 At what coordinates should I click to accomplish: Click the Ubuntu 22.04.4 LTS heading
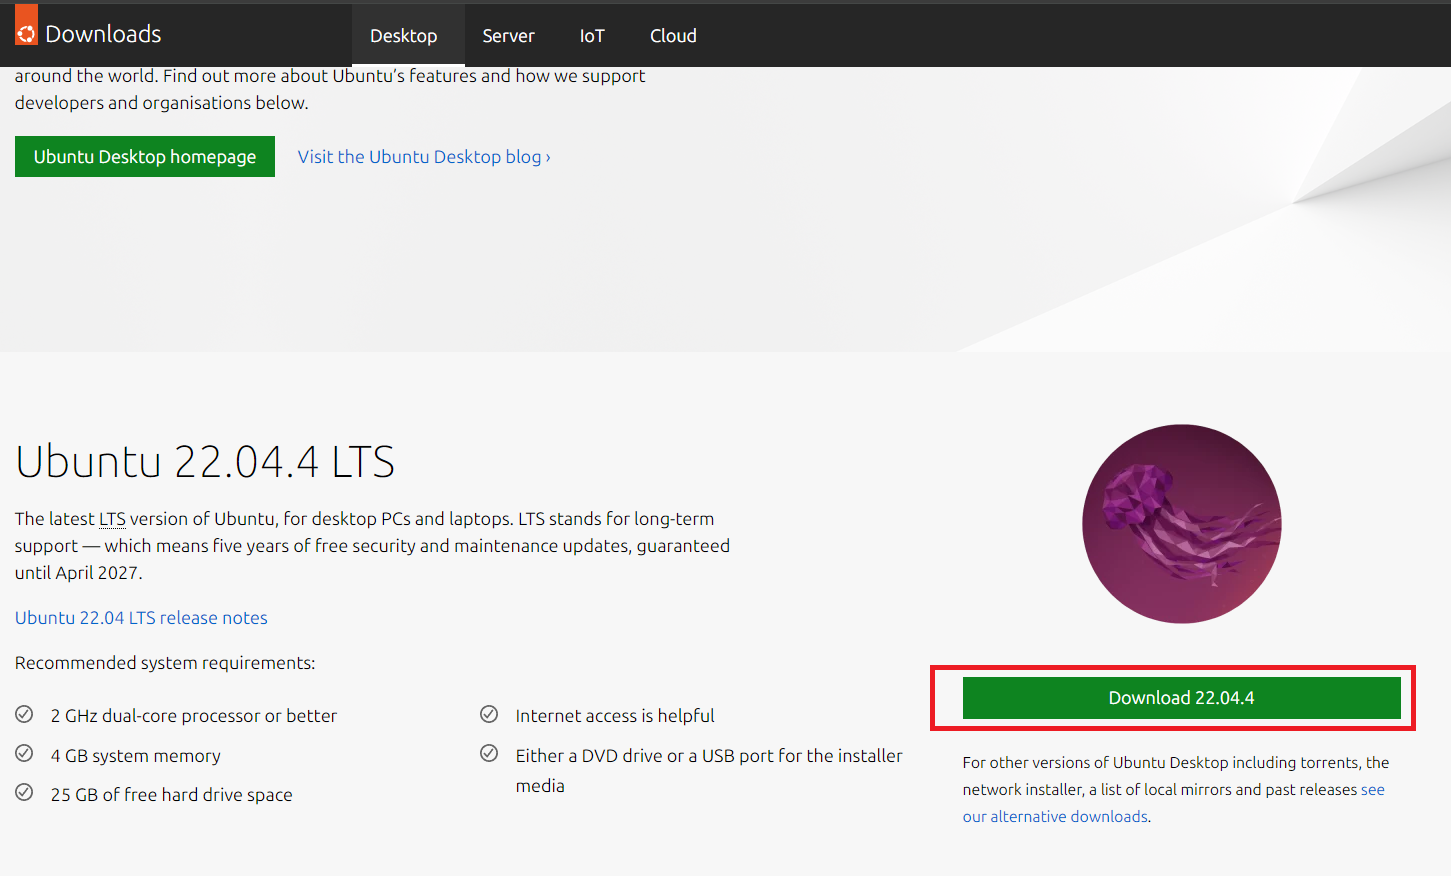coord(205,462)
